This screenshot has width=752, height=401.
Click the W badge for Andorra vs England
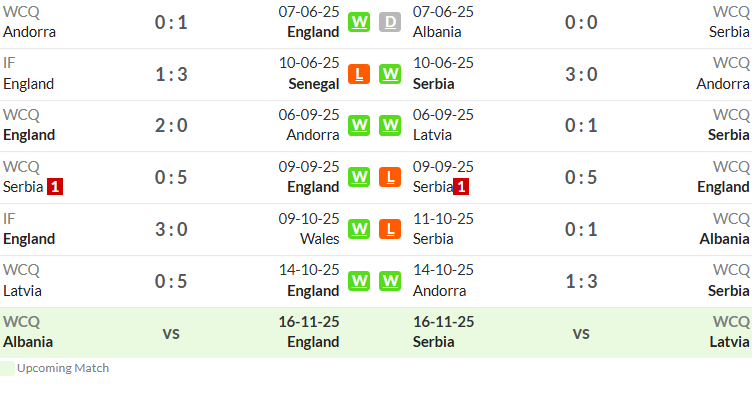(359, 22)
